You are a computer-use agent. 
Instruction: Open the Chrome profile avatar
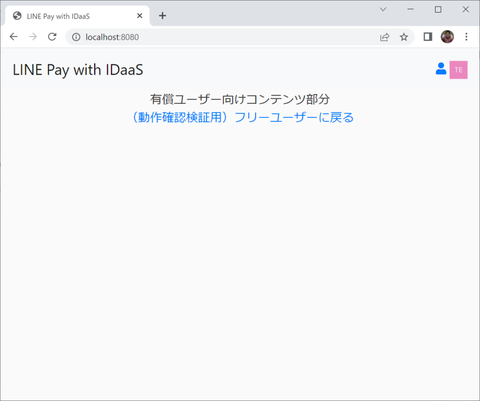pyautogui.click(x=447, y=37)
